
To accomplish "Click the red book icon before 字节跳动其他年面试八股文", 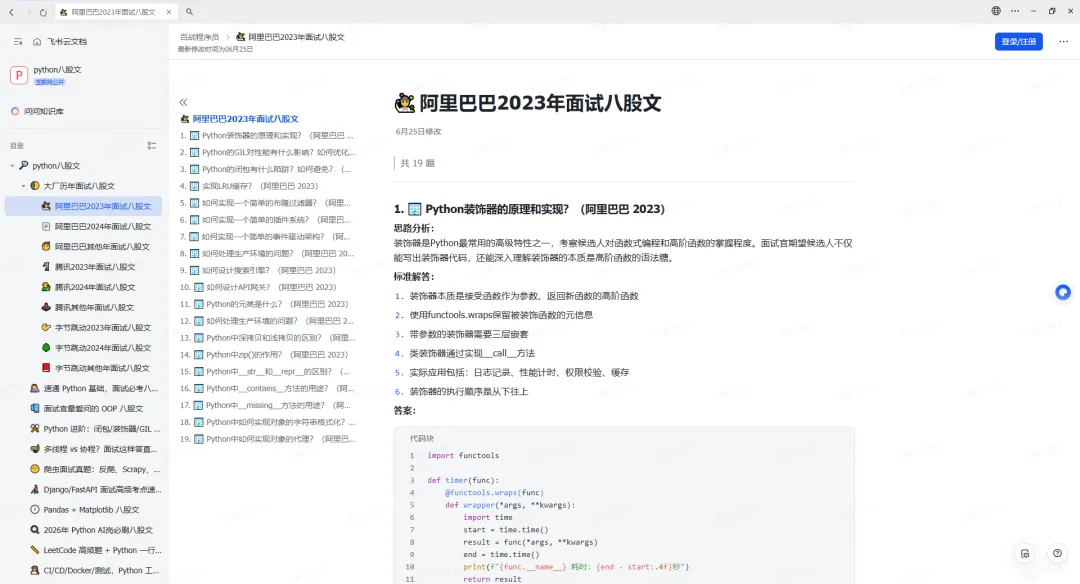I will pos(46,368).
